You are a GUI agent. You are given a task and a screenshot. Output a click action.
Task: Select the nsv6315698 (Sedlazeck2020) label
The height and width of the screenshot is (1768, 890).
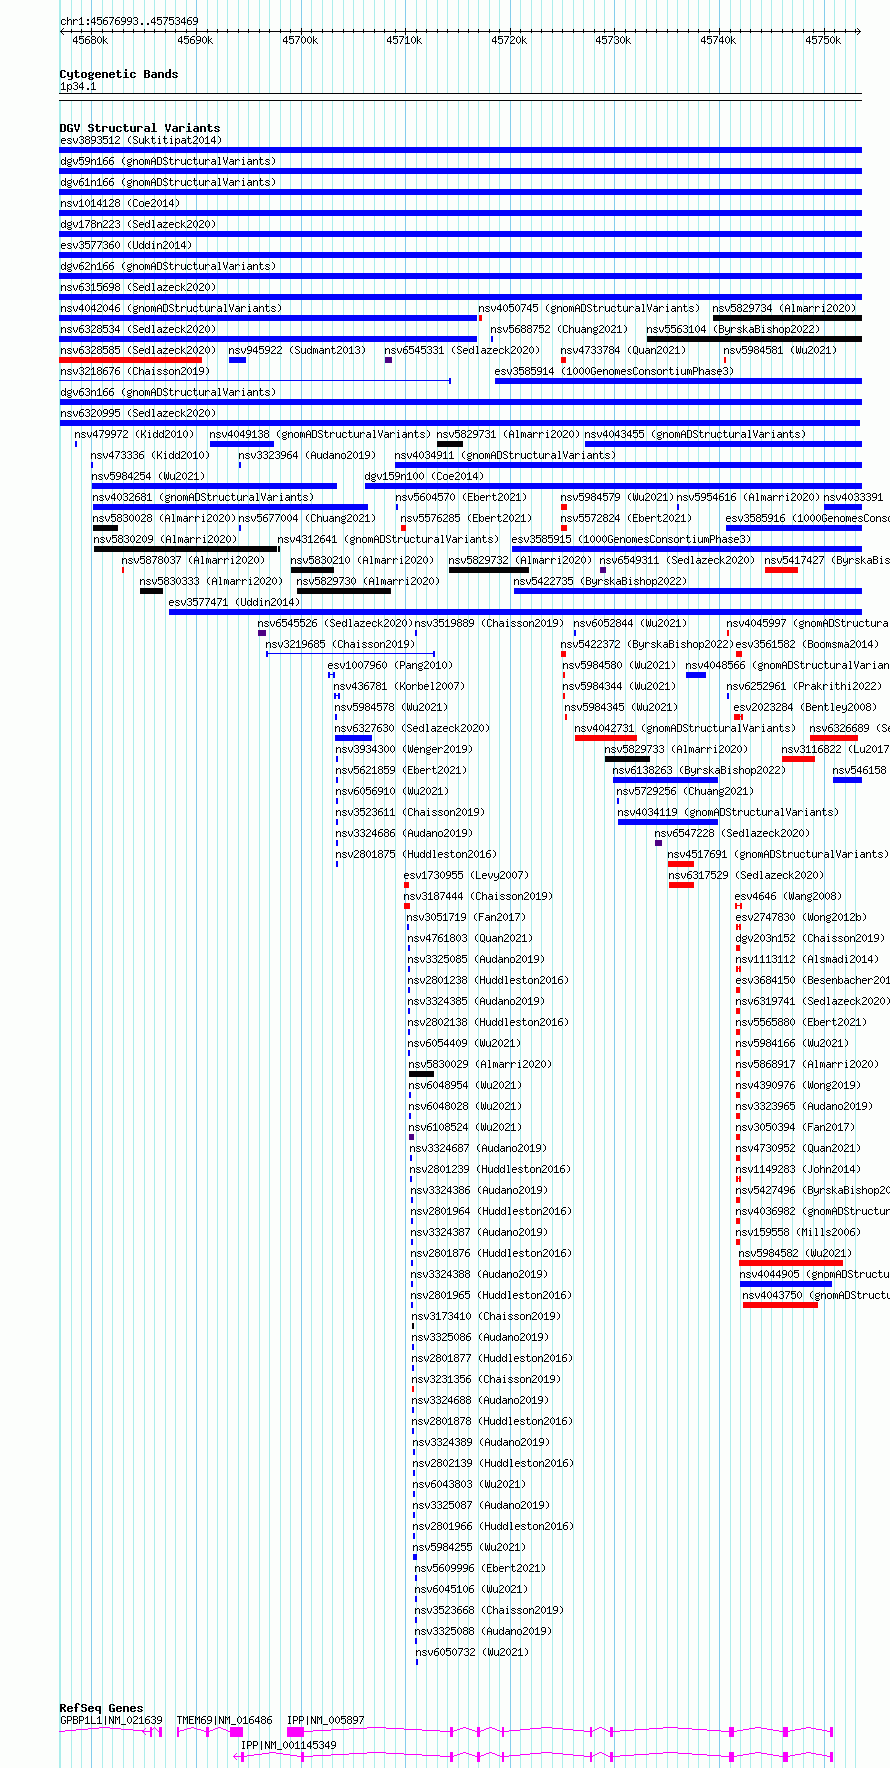[138, 287]
